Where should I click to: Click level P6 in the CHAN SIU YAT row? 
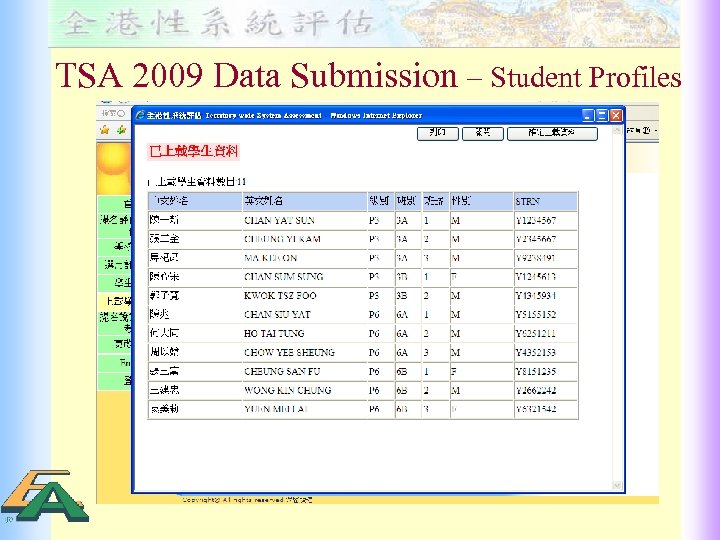click(374, 315)
